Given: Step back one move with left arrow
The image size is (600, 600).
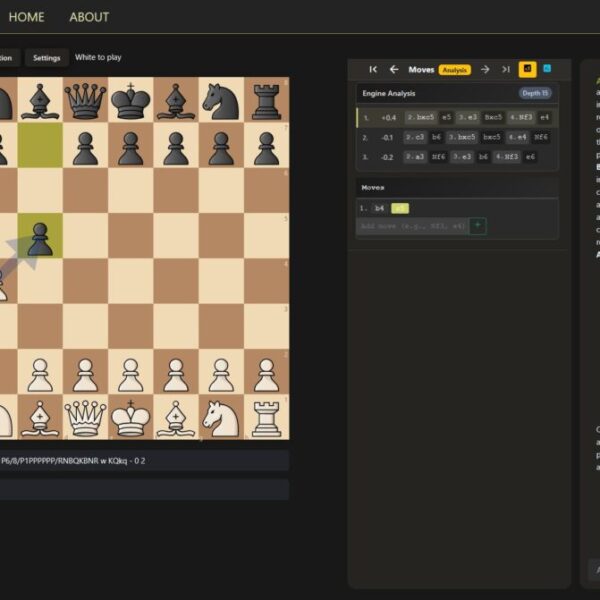Looking at the screenshot, I should pyautogui.click(x=394, y=70).
